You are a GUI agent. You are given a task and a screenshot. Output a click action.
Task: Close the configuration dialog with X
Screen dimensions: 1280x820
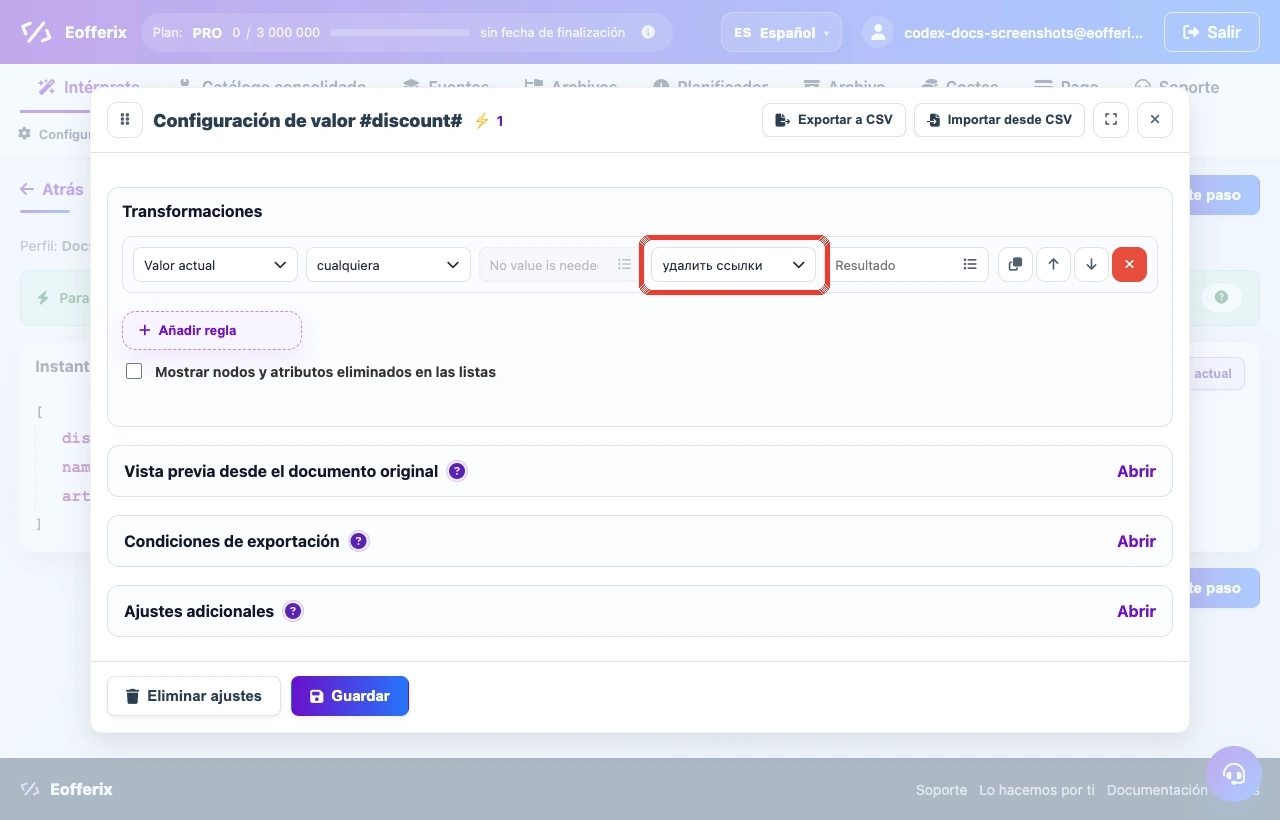point(1155,120)
